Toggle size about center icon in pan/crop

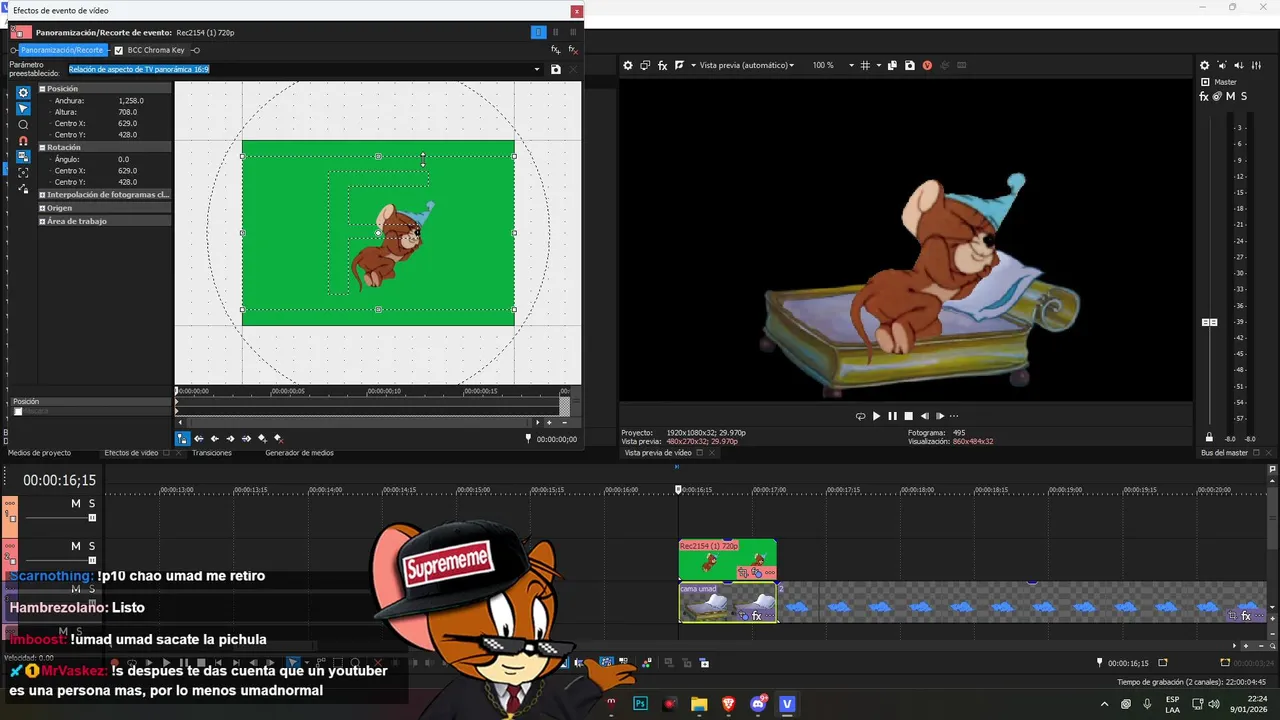[x=23, y=173]
